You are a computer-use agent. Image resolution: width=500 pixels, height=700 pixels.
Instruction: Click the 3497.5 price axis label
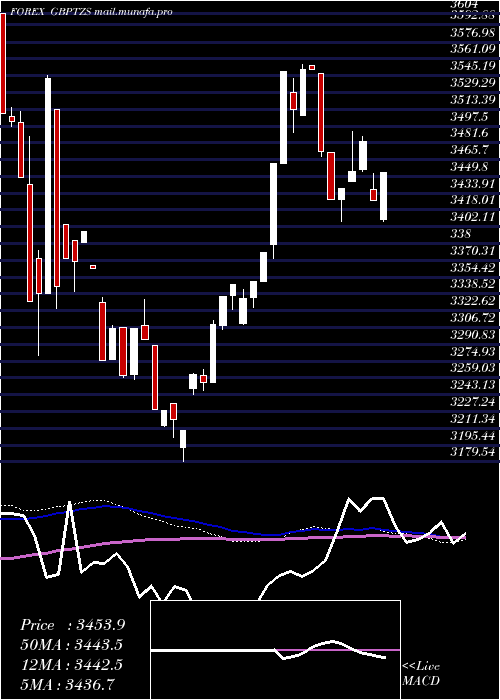point(469,117)
